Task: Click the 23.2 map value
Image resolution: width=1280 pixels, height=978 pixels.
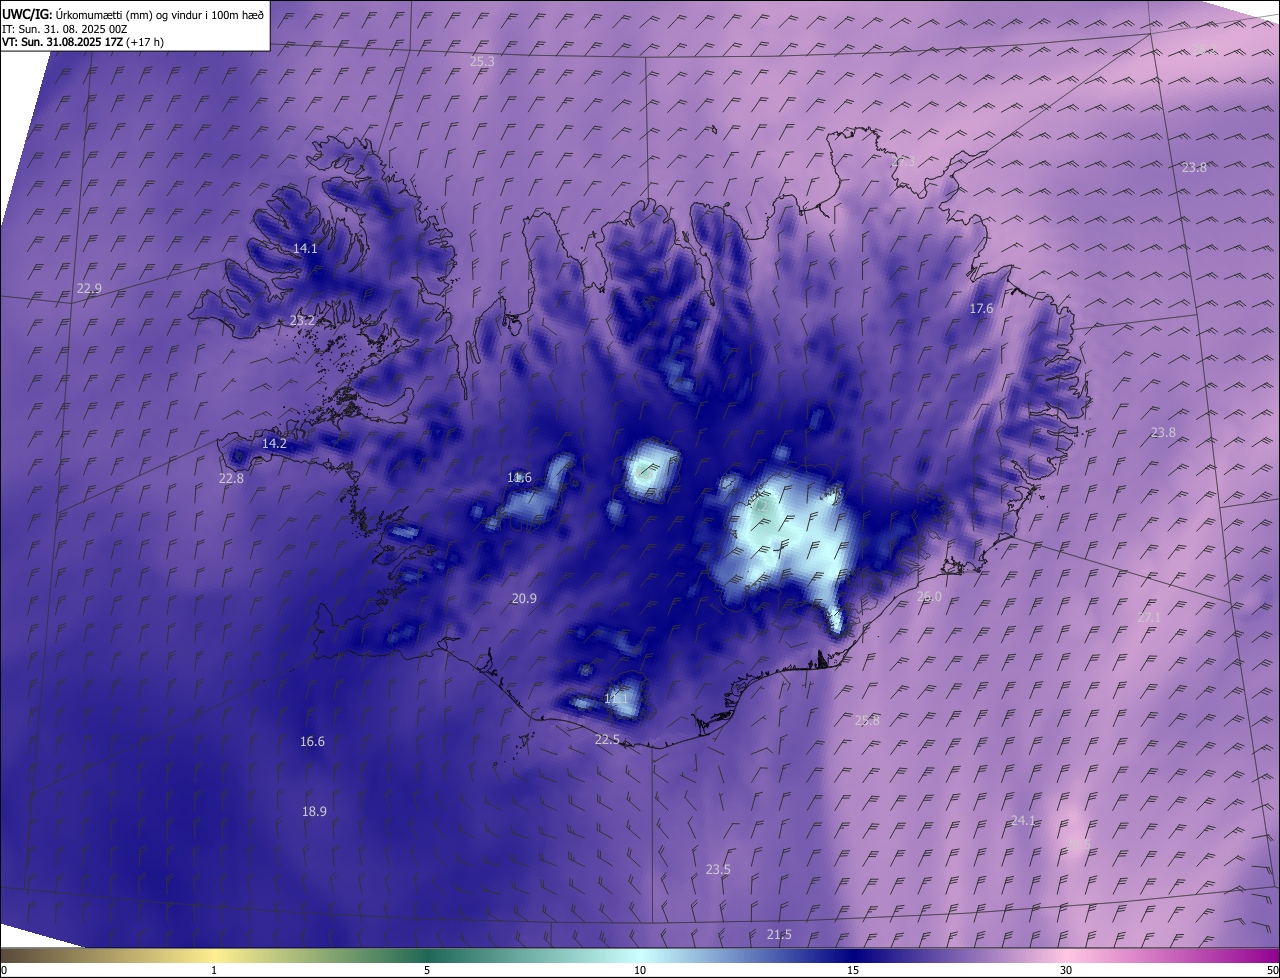Action: click(x=302, y=321)
